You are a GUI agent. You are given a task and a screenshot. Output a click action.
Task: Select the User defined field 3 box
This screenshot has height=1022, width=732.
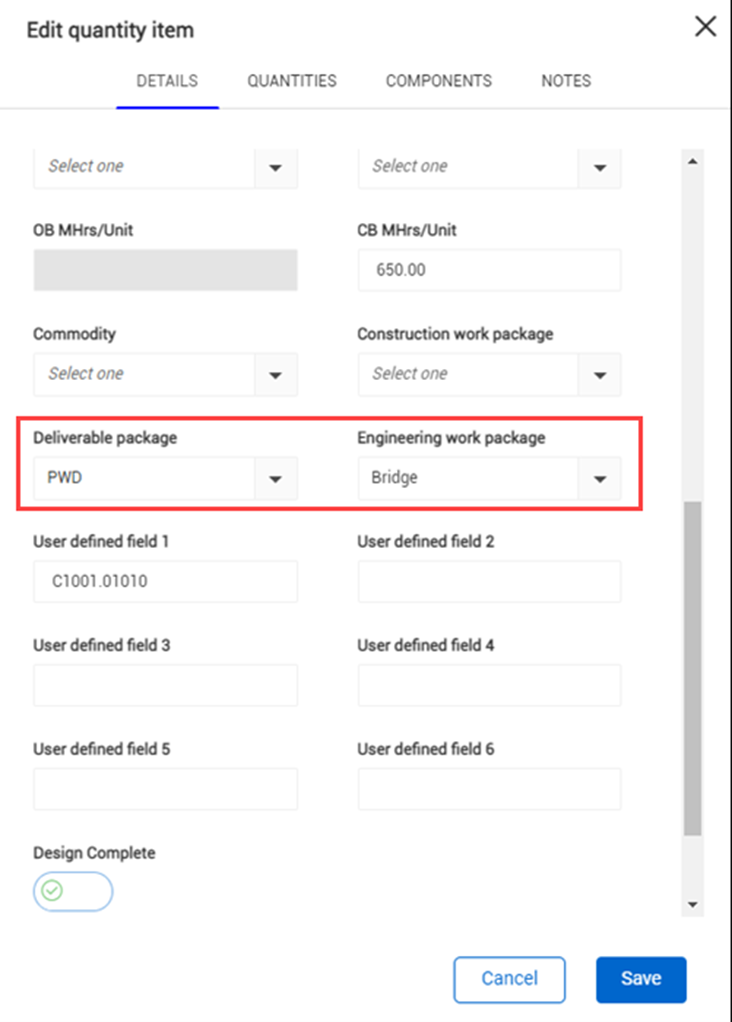click(x=165, y=686)
